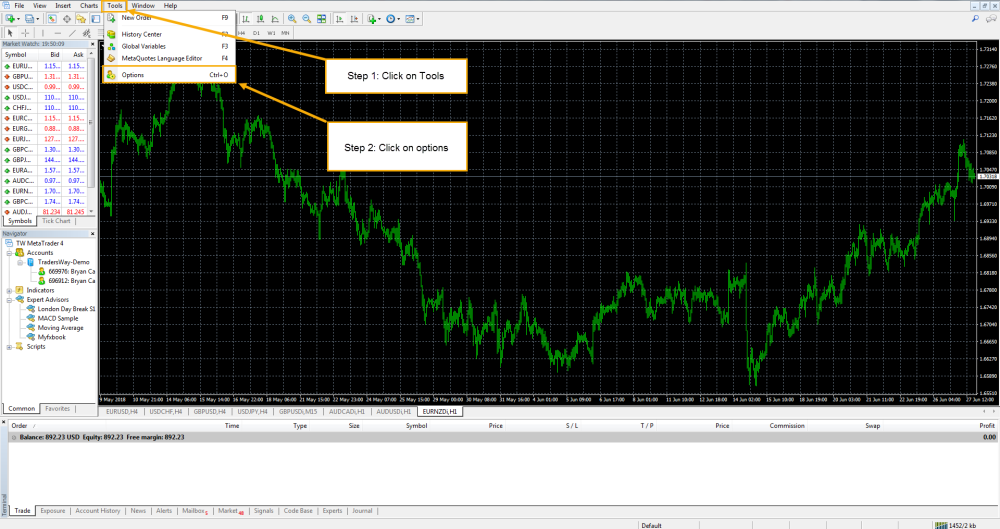Image resolution: width=1000 pixels, height=529 pixels.
Task: Click the templates toolbar icon
Action: pos(409,19)
